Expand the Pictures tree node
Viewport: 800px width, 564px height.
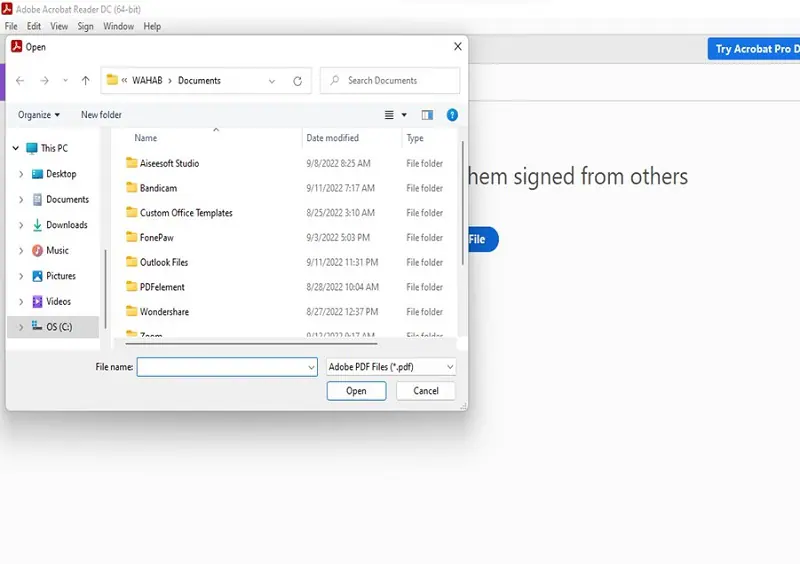tap(21, 276)
